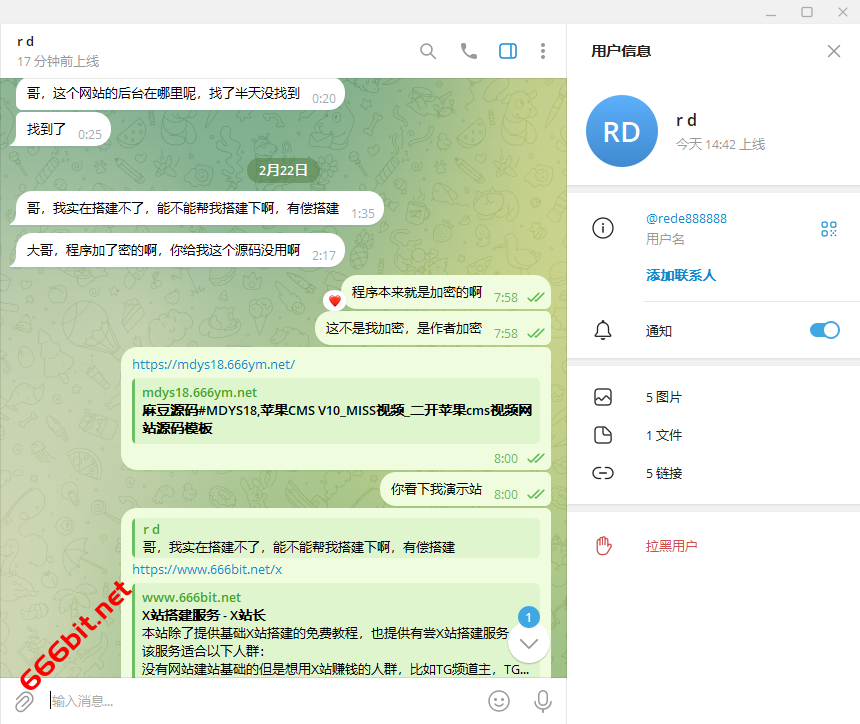
Task: Click the bell notification icon
Action: tap(603, 330)
